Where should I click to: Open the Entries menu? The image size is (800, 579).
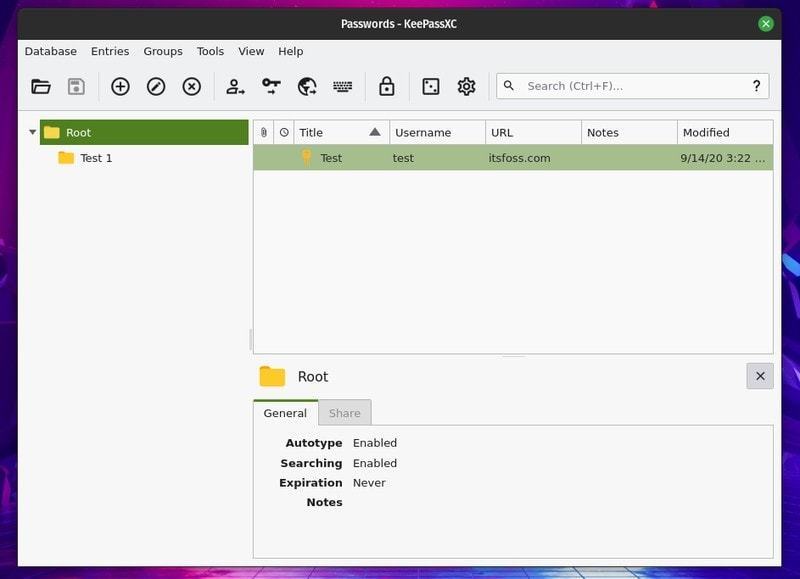point(110,51)
